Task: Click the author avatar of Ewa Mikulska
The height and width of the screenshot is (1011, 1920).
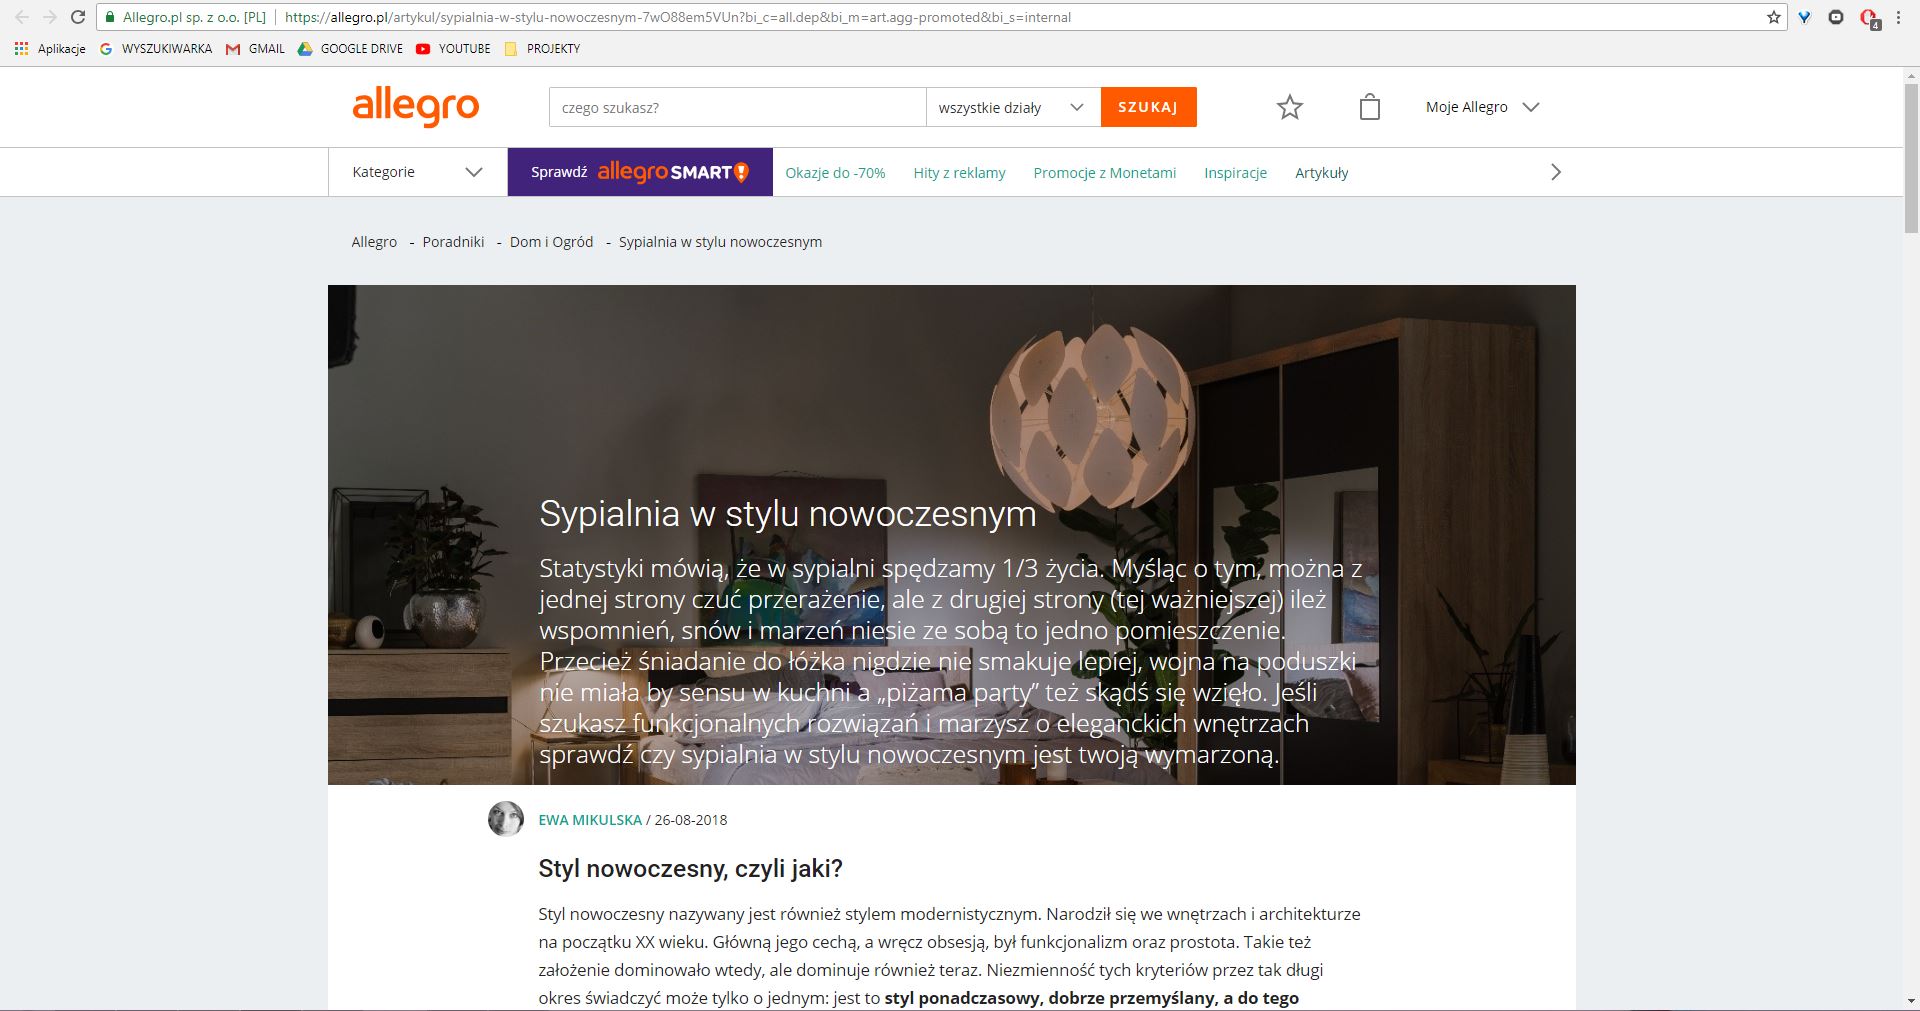Action: [506, 819]
